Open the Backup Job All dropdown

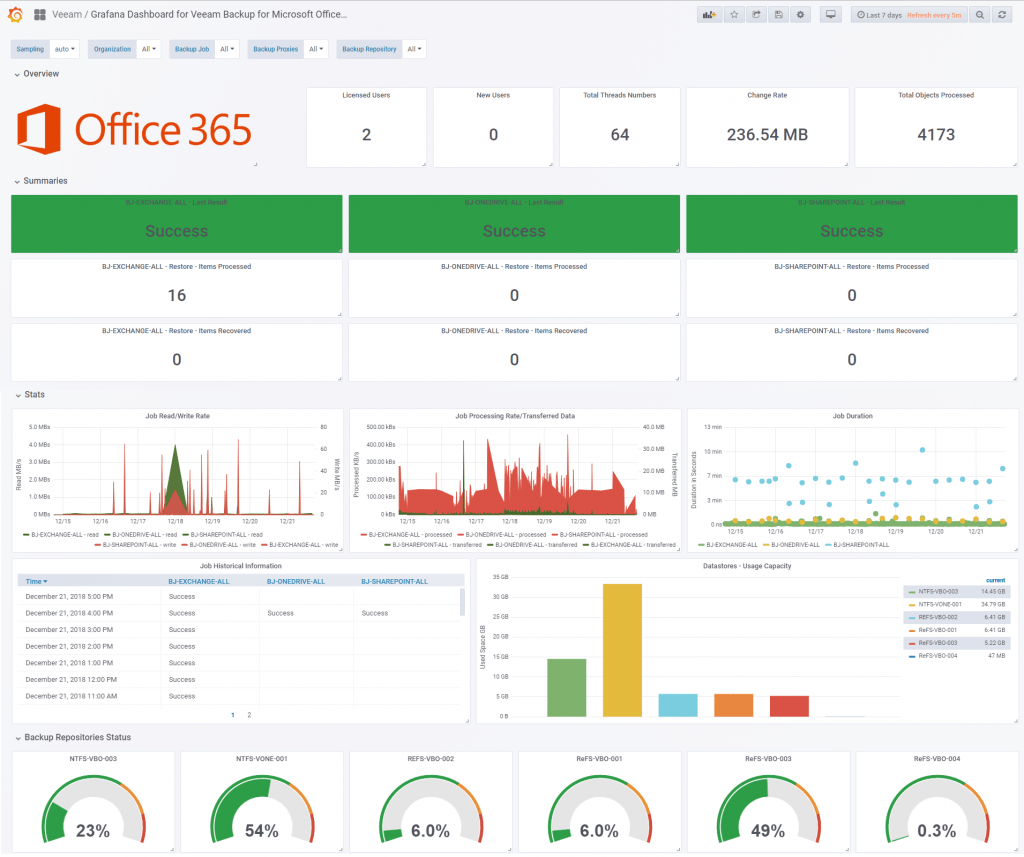(x=227, y=49)
